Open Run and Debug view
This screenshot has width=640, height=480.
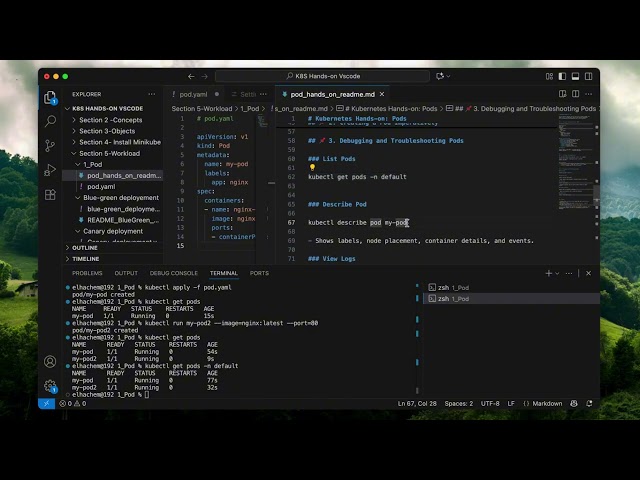pyautogui.click(x=50, y=170)
